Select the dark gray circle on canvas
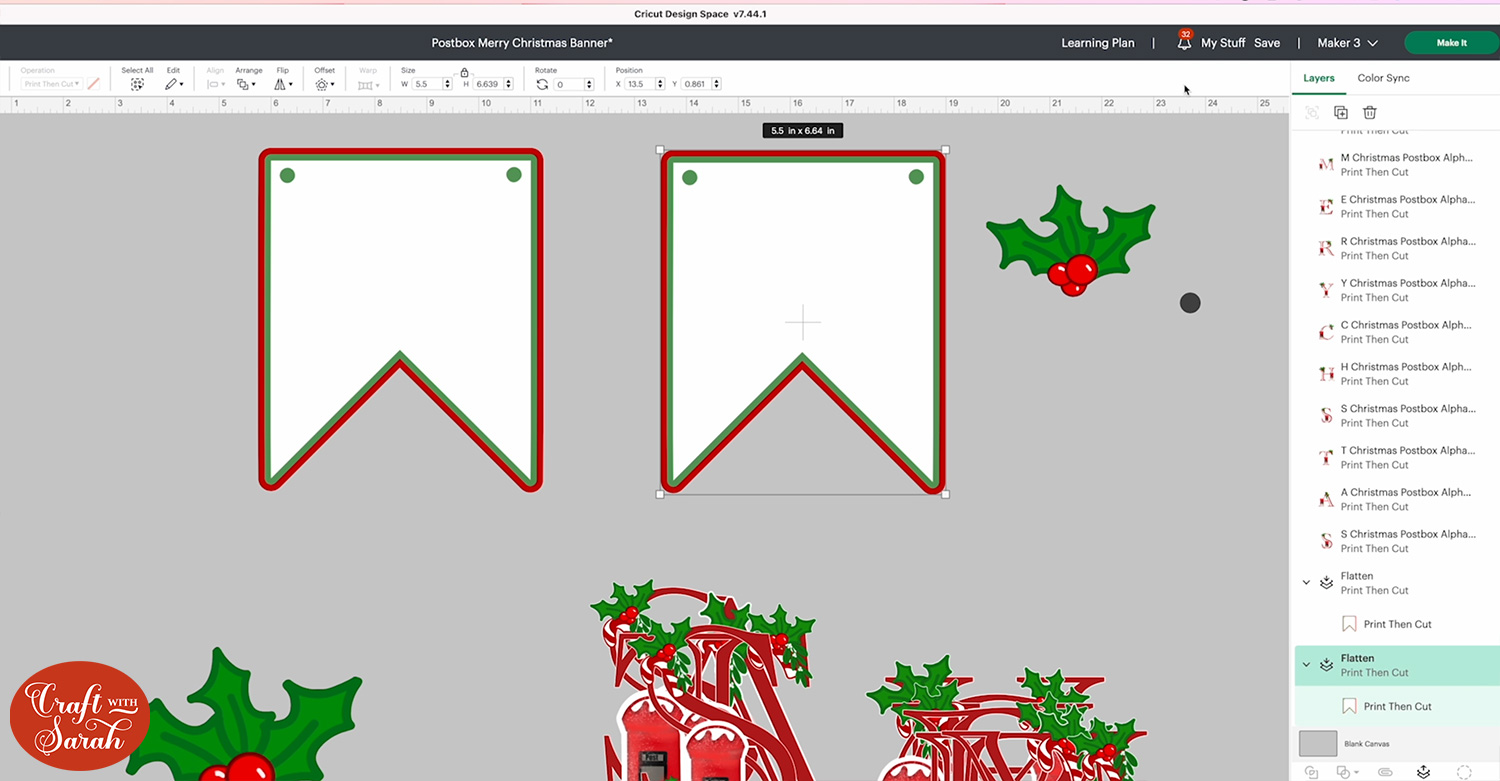Image resolution: width=1500 pixels, height=781 pixels. click(x=1190, y=303)
